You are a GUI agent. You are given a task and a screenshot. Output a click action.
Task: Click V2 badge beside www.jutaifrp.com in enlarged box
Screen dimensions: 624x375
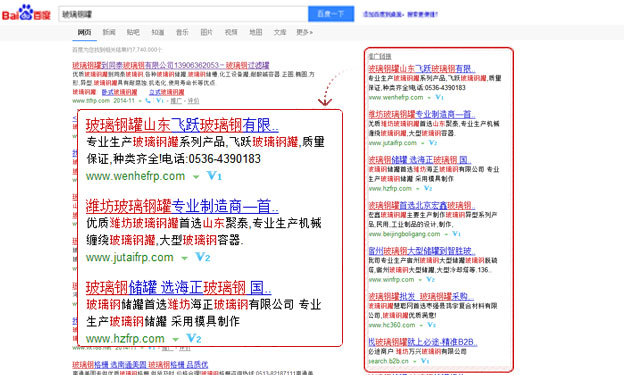pyautogui.click(x=203, y=257)
